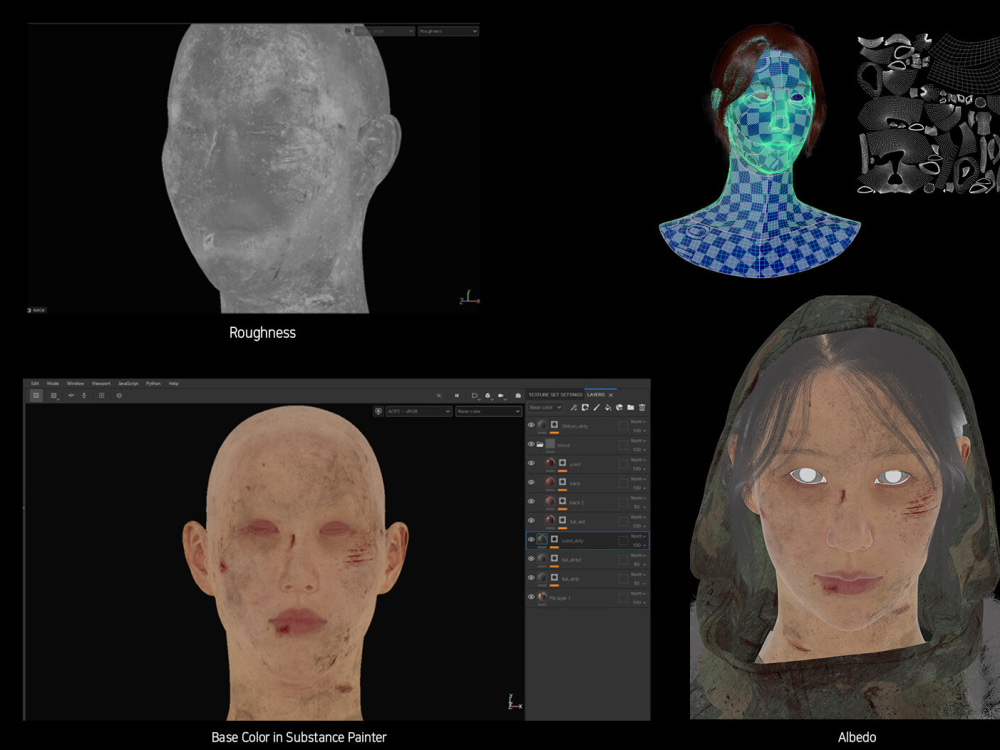
Task: Hide the fut_red layer
Action: (x=530, y=520)
